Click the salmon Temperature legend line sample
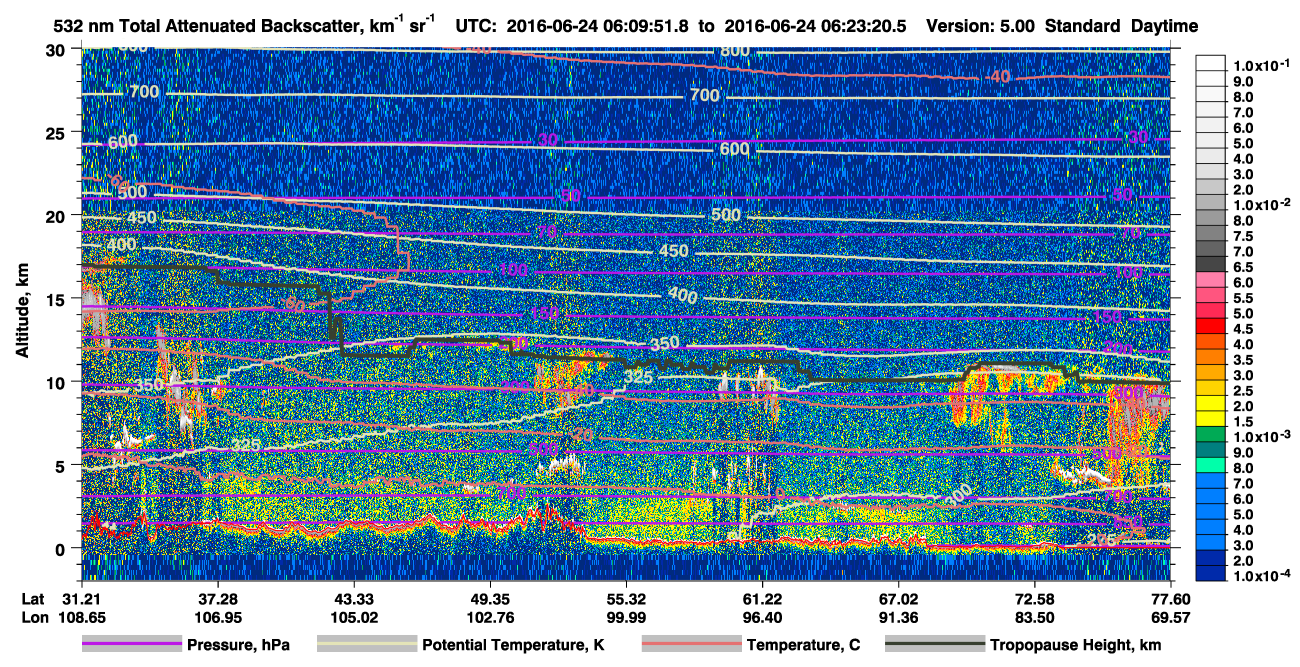This screenshot has width=1300, height=667. tap(690, 645)
